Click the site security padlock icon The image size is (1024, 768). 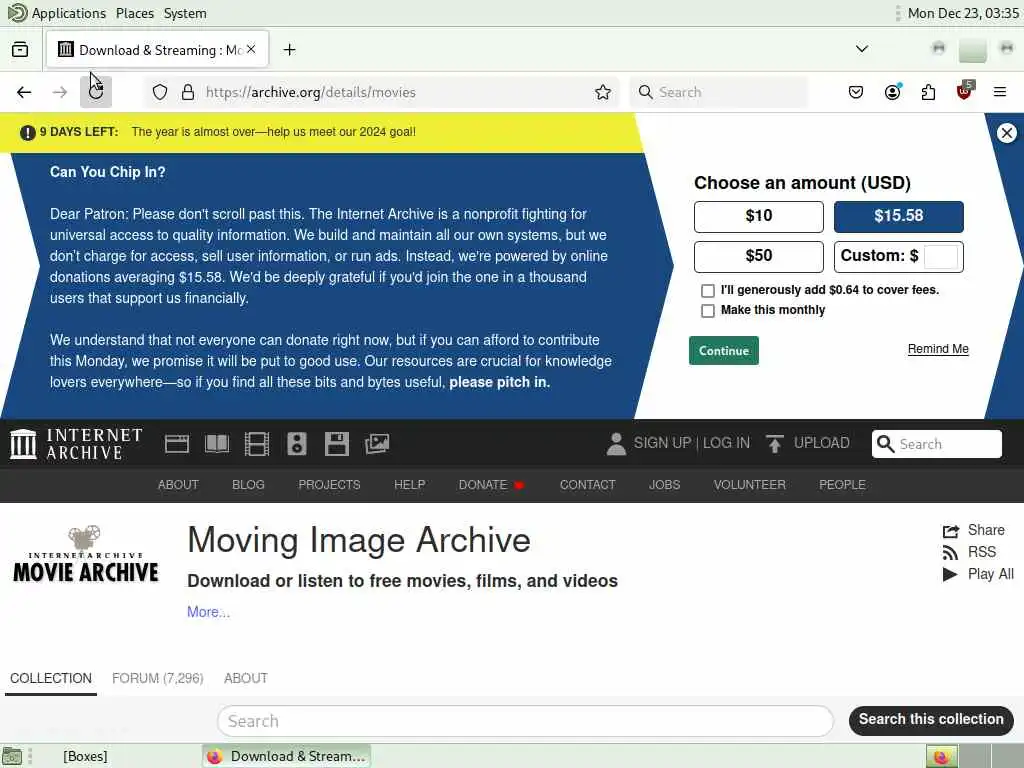188,92
